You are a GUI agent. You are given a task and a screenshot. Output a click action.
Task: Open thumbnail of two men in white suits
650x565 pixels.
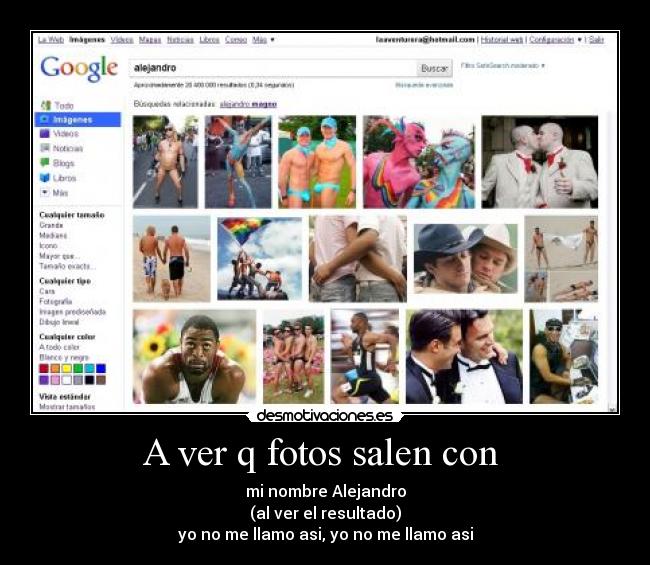540,162
